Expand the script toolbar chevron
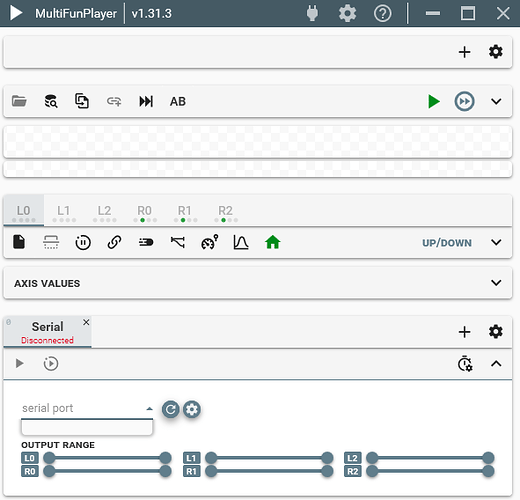This screenshot has width=520, height=500. coord(496,101)
